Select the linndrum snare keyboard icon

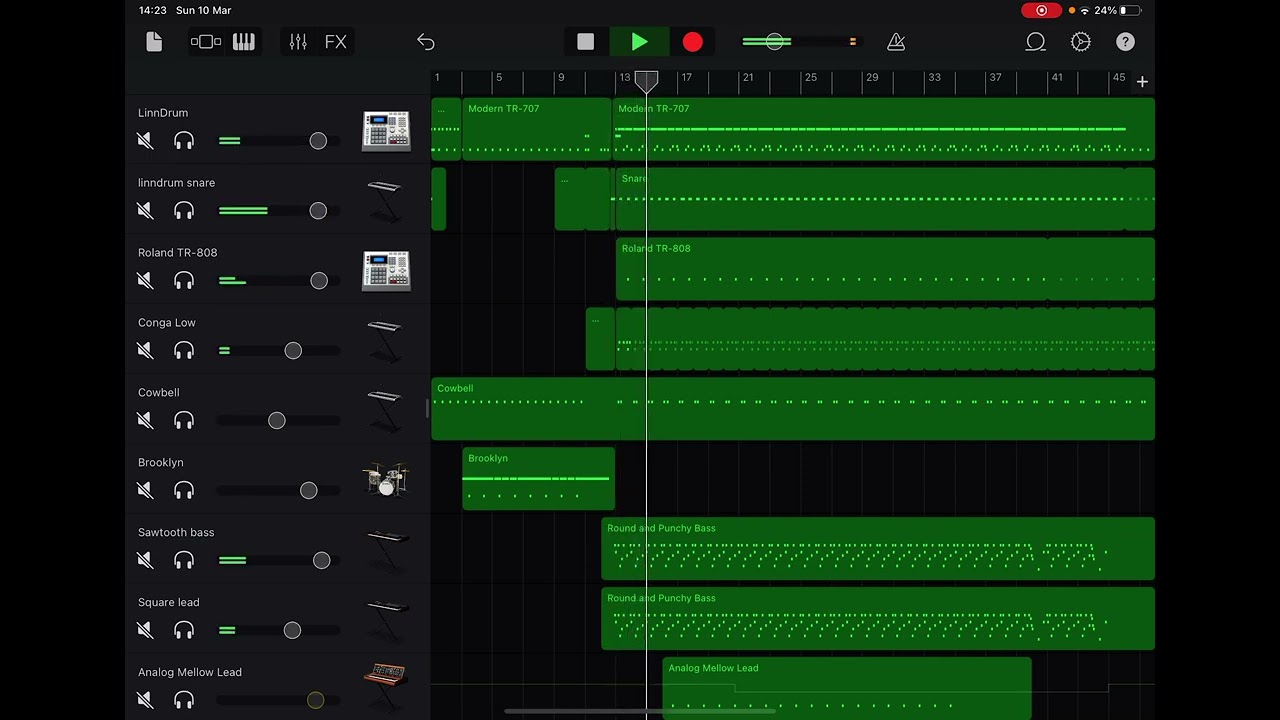coord(385,200)
